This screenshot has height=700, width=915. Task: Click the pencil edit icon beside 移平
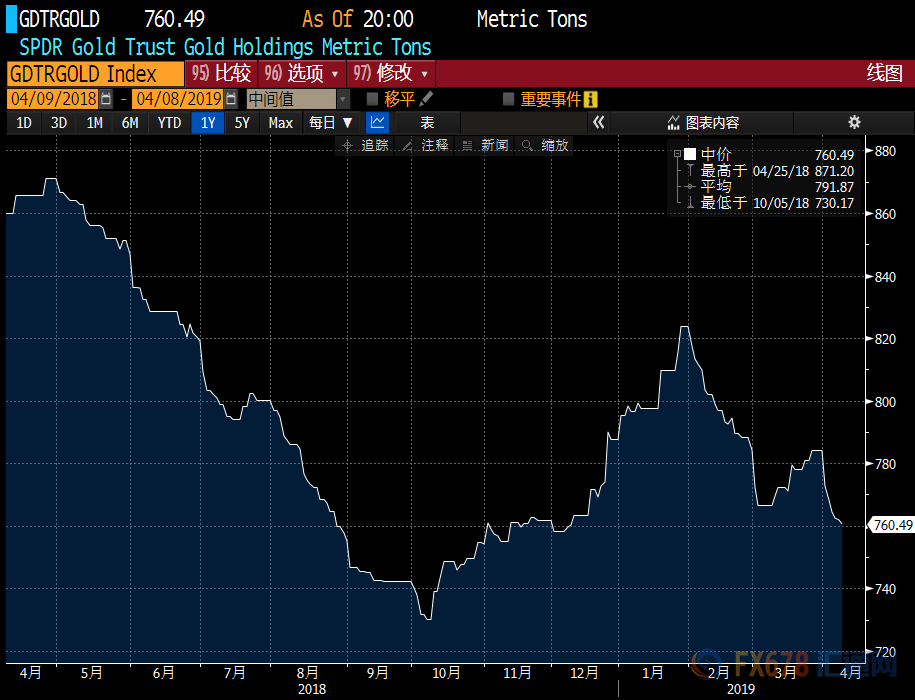tap(426, 99)
